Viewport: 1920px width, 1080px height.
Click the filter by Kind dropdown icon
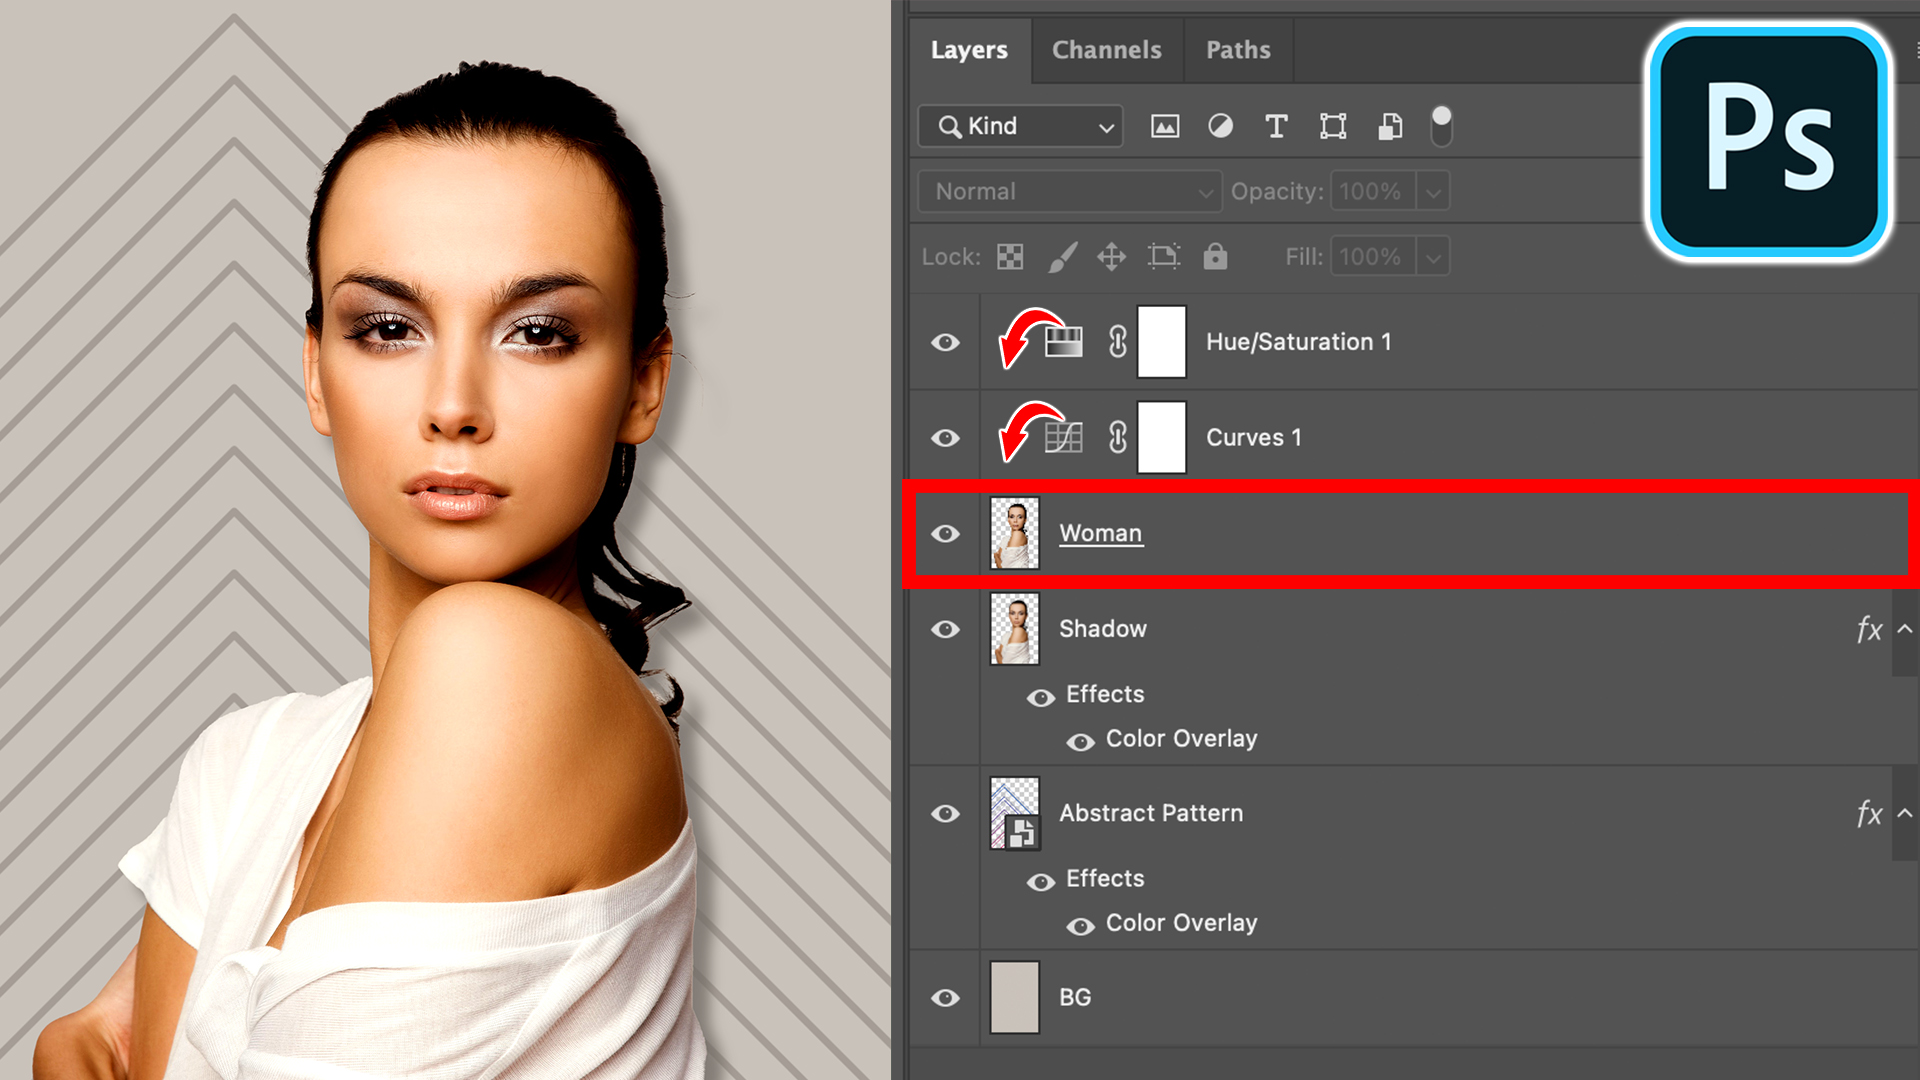[x=1097, y=125]
